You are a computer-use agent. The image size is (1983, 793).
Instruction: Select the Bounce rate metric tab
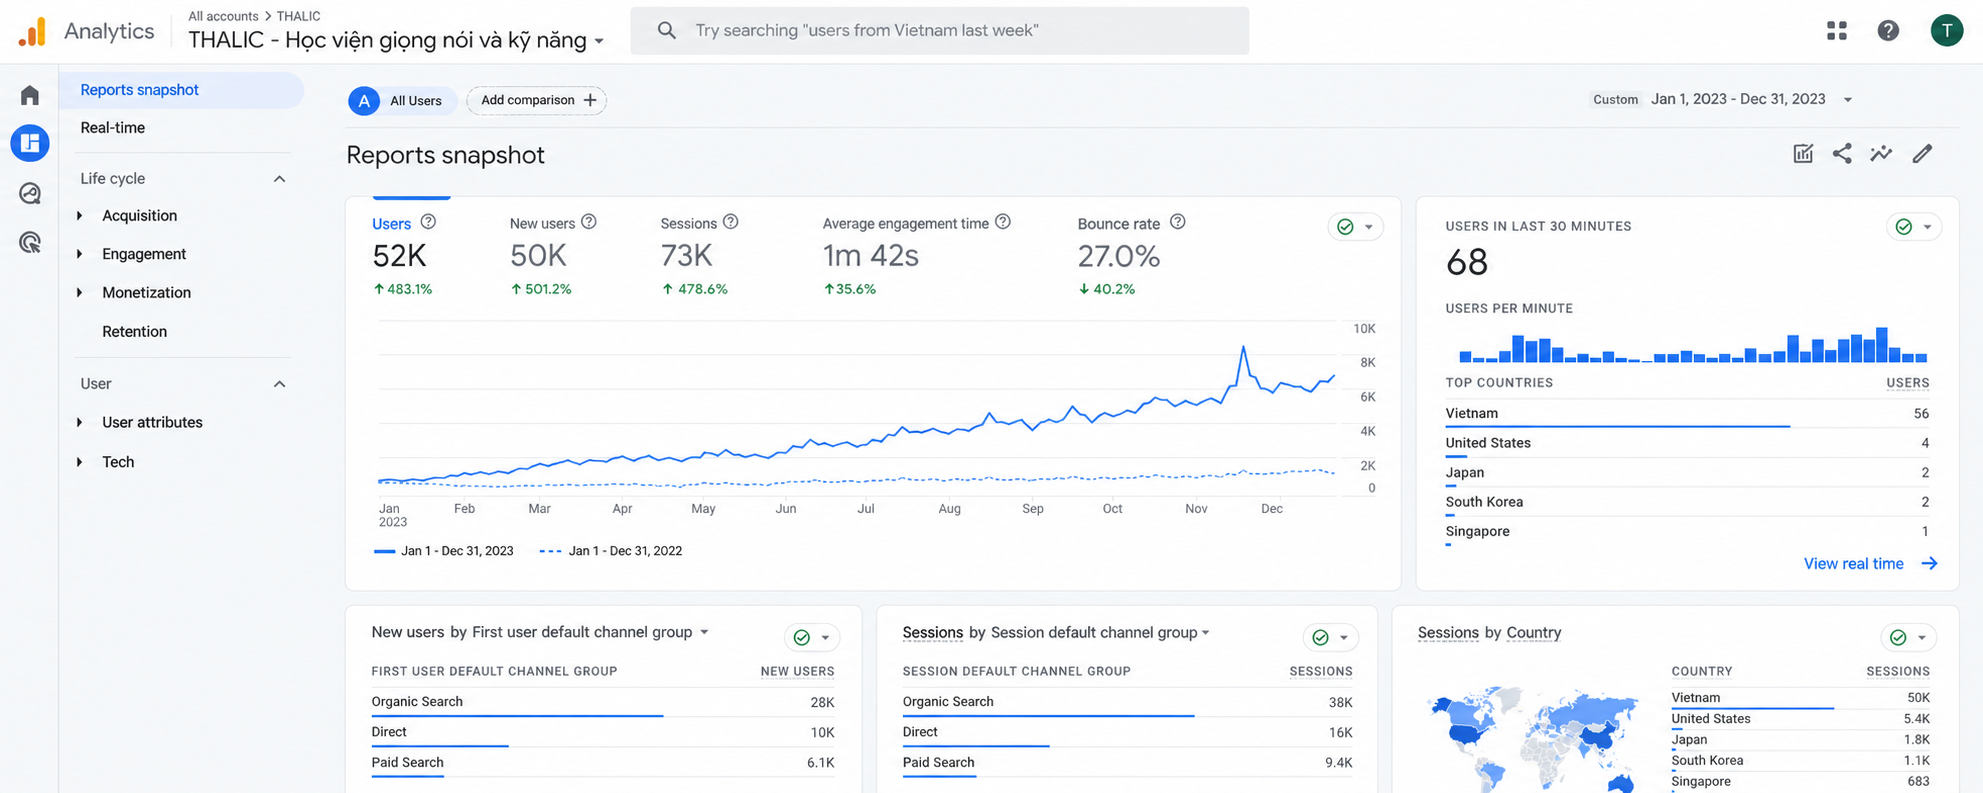click(x=1132, y=255)
